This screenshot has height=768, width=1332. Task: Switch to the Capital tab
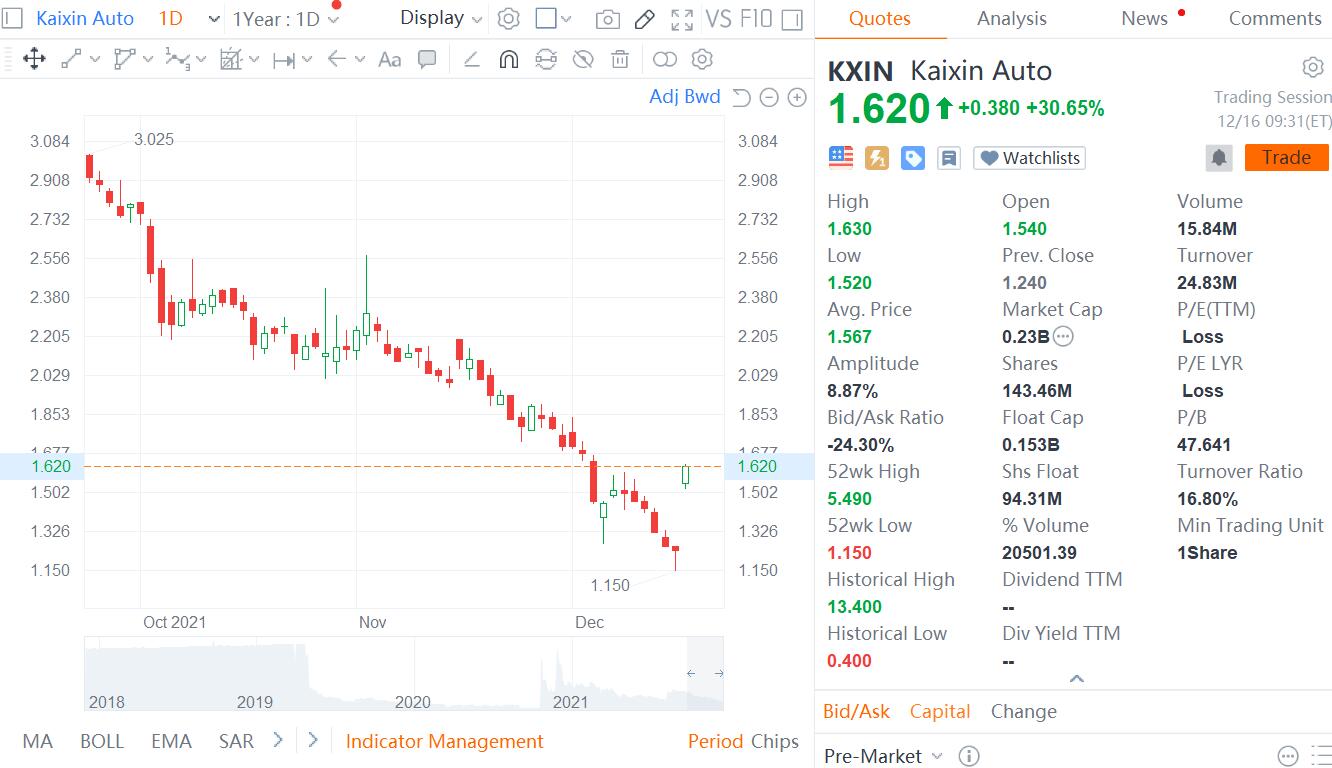point(939,711)
